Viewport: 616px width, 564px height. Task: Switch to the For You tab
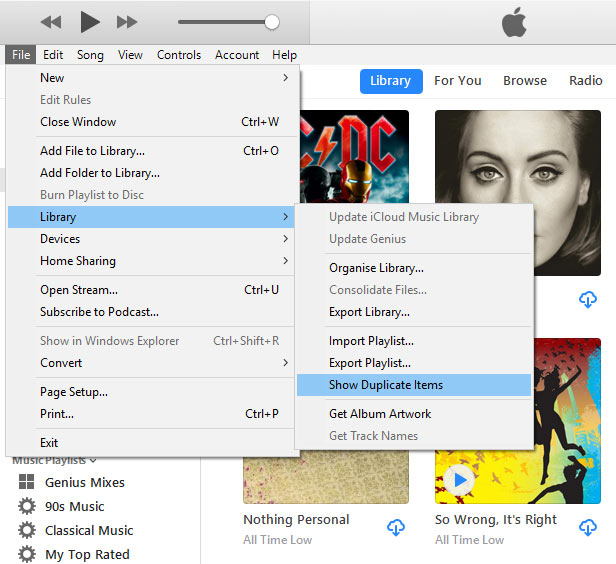[x=458, y=81]
